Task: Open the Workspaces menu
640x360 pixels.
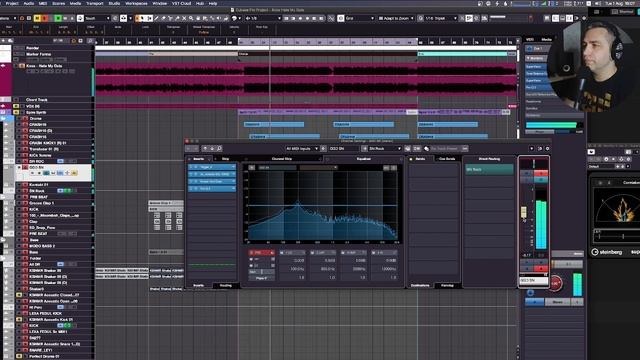Action: click(136, 3)
